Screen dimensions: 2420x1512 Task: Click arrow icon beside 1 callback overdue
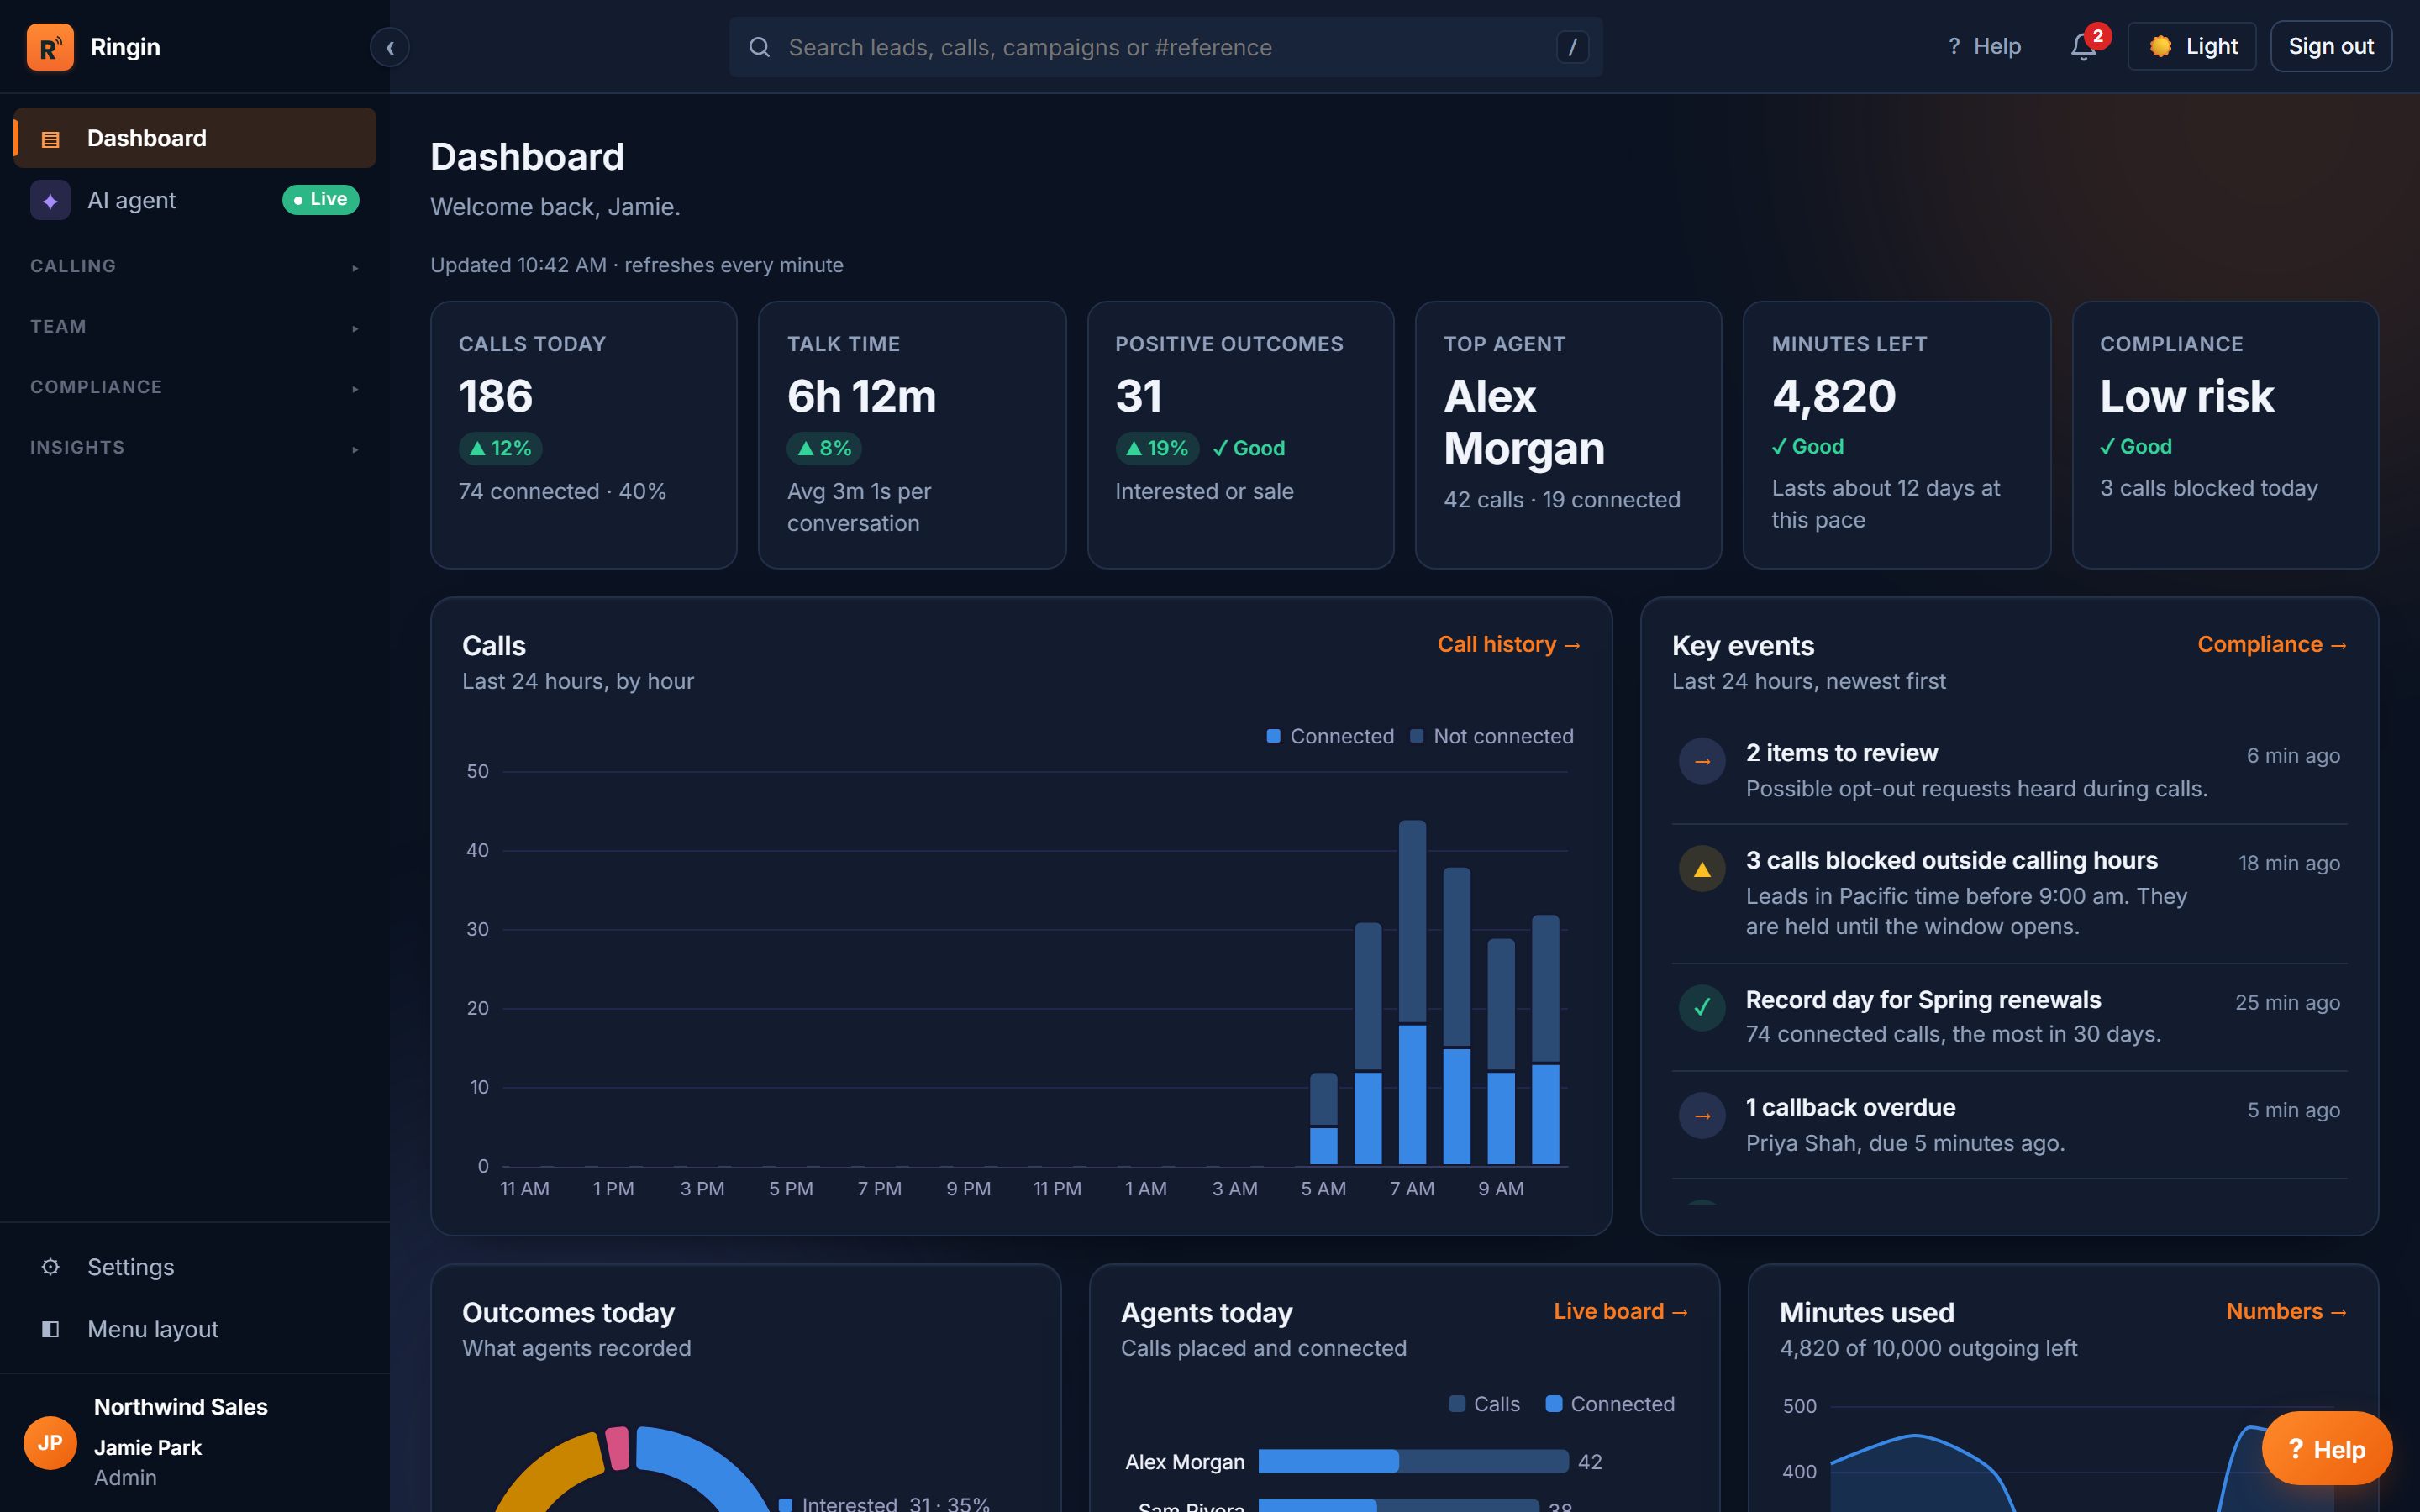pyautogui.click(x=1702, y=1116)
